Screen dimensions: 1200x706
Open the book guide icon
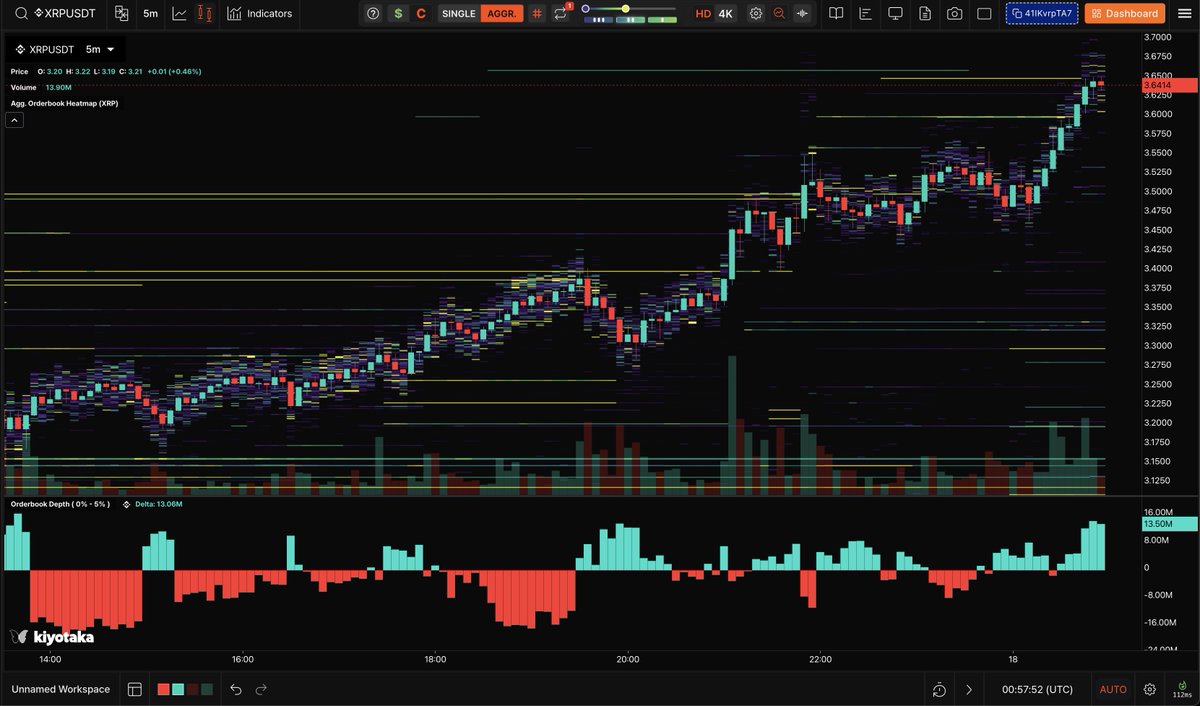pyautogui.click(x=836, y=14)
